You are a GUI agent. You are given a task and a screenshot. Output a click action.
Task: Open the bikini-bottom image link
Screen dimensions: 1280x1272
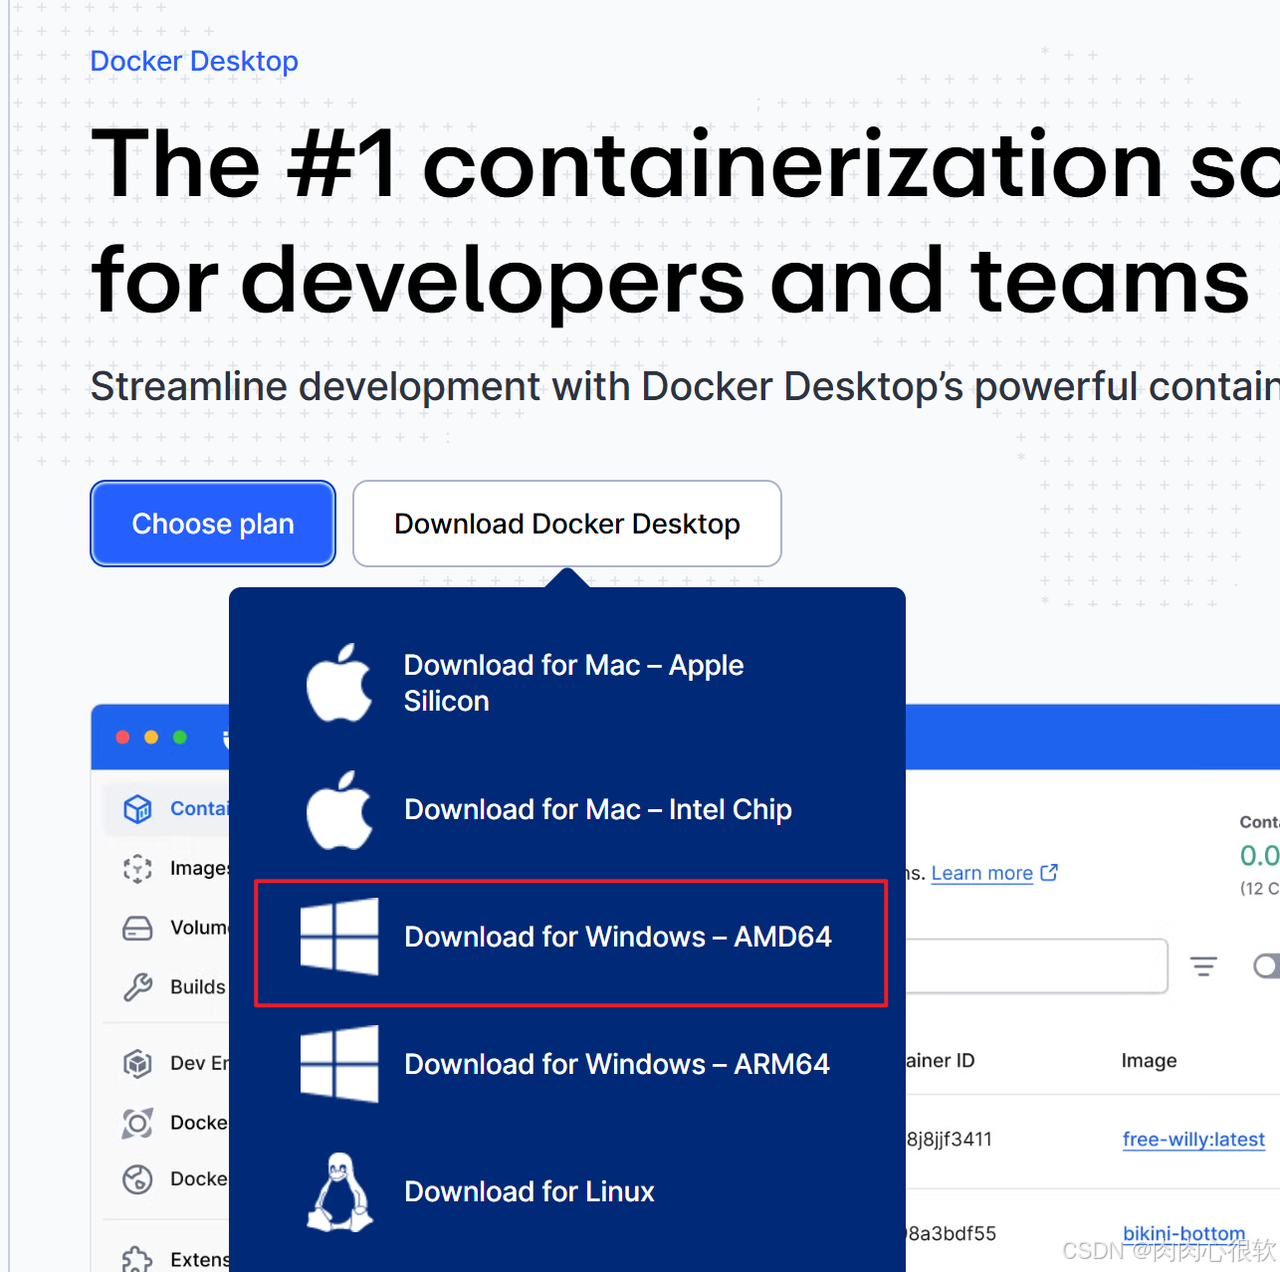(1184, 1233)
